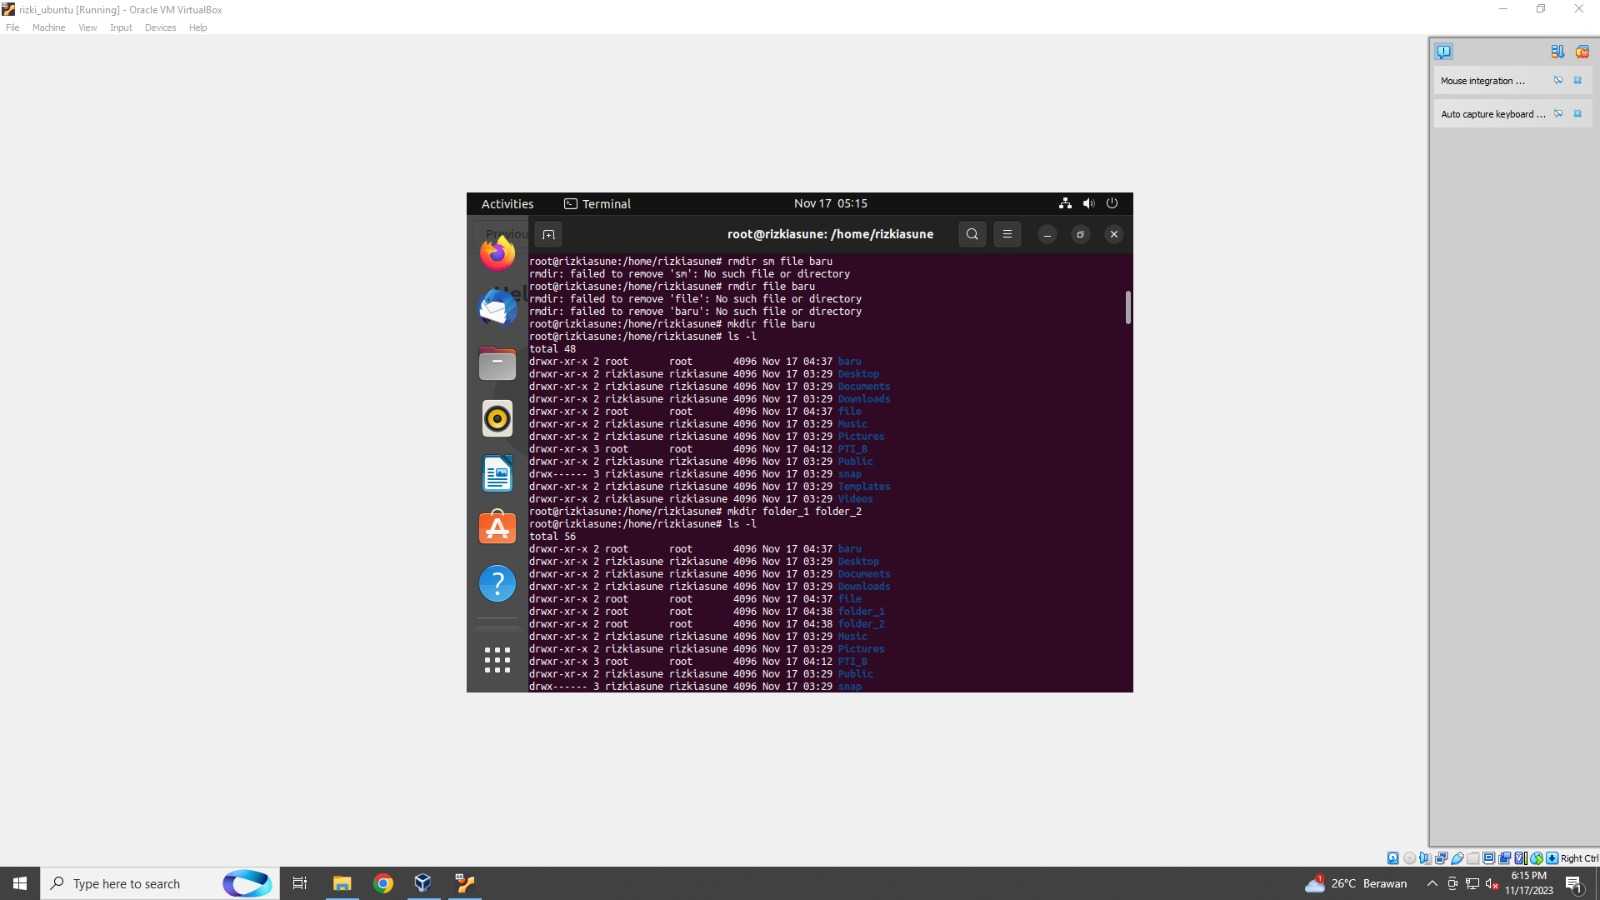The image size is (1600, 900).
Task: Launch Thunderbird mail from the dock
Action: (497, 308)
